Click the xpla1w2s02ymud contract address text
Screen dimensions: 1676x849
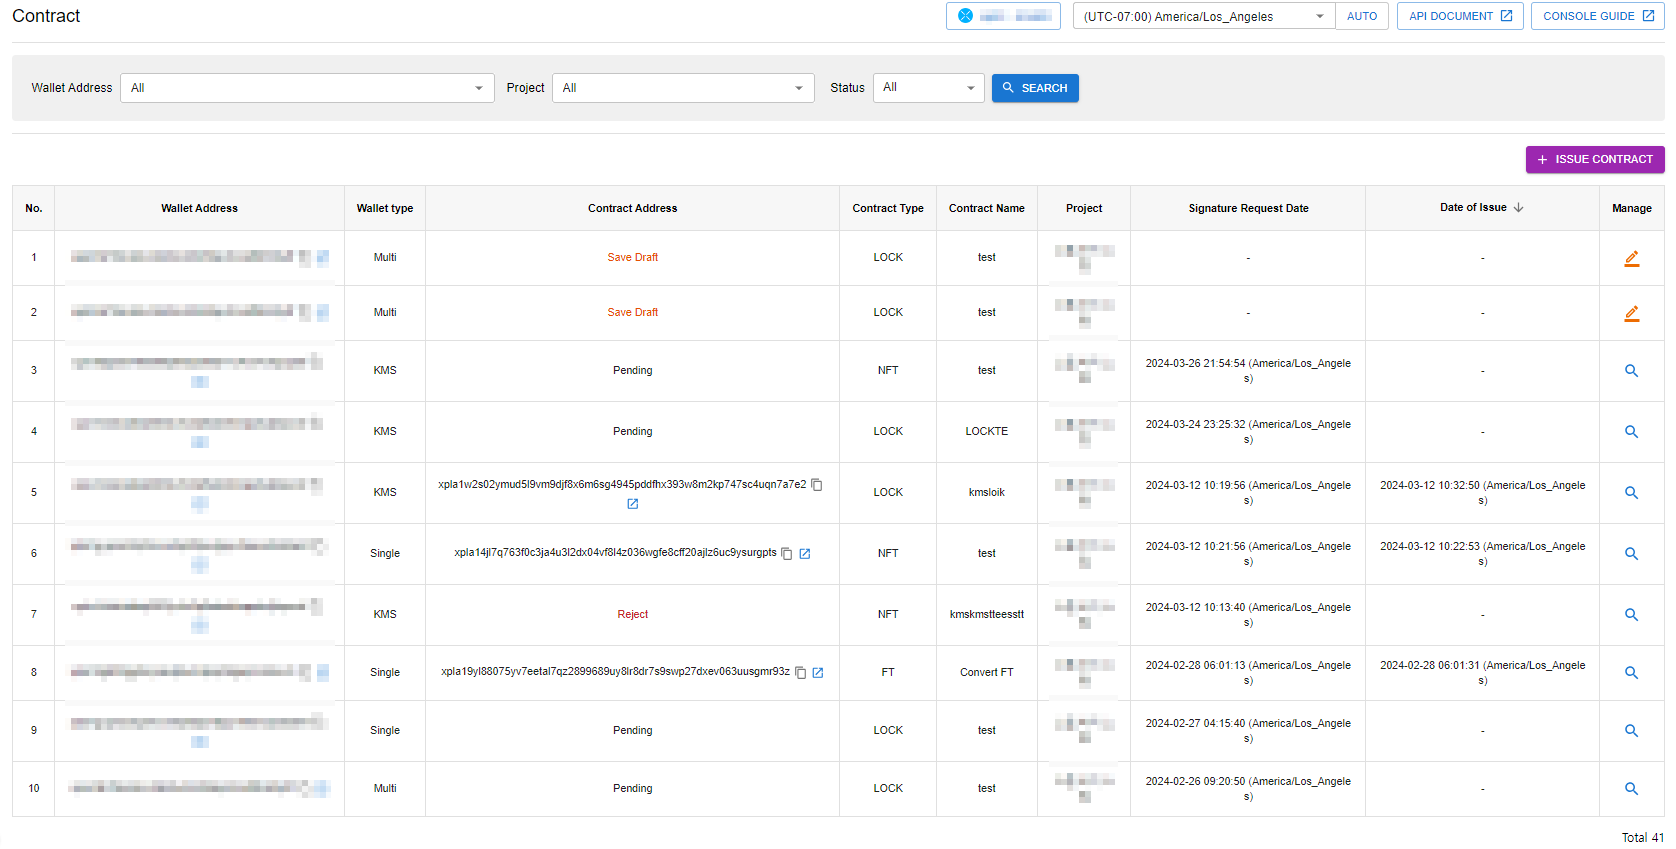(x=622, y=485)
